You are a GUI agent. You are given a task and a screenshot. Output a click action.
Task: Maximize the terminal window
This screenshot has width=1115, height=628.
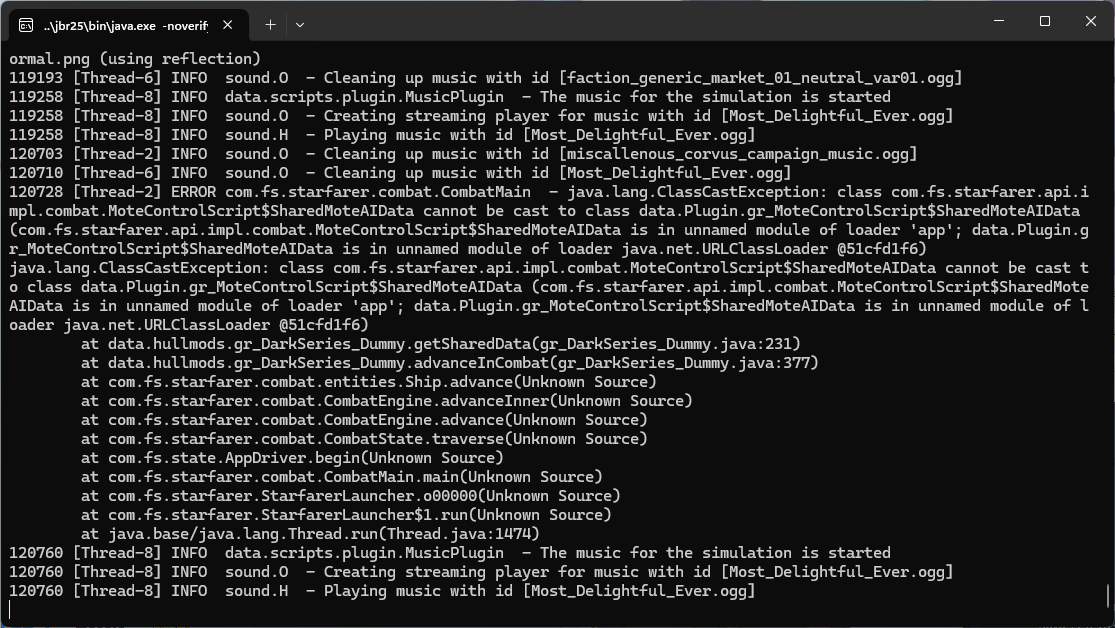coord(1044,22)
